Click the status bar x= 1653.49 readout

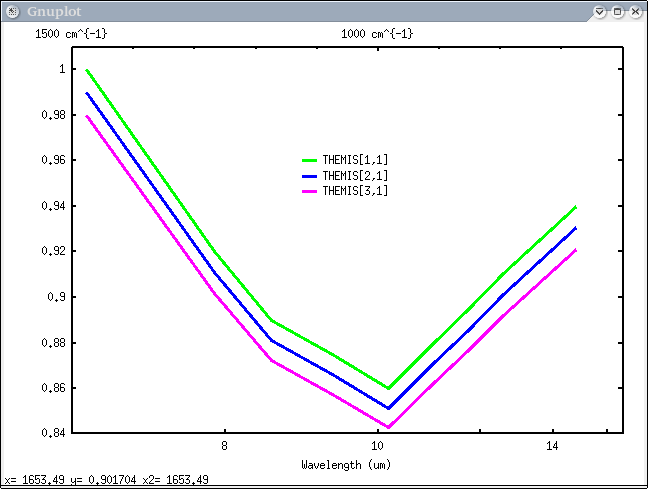[x=35, y=480]
